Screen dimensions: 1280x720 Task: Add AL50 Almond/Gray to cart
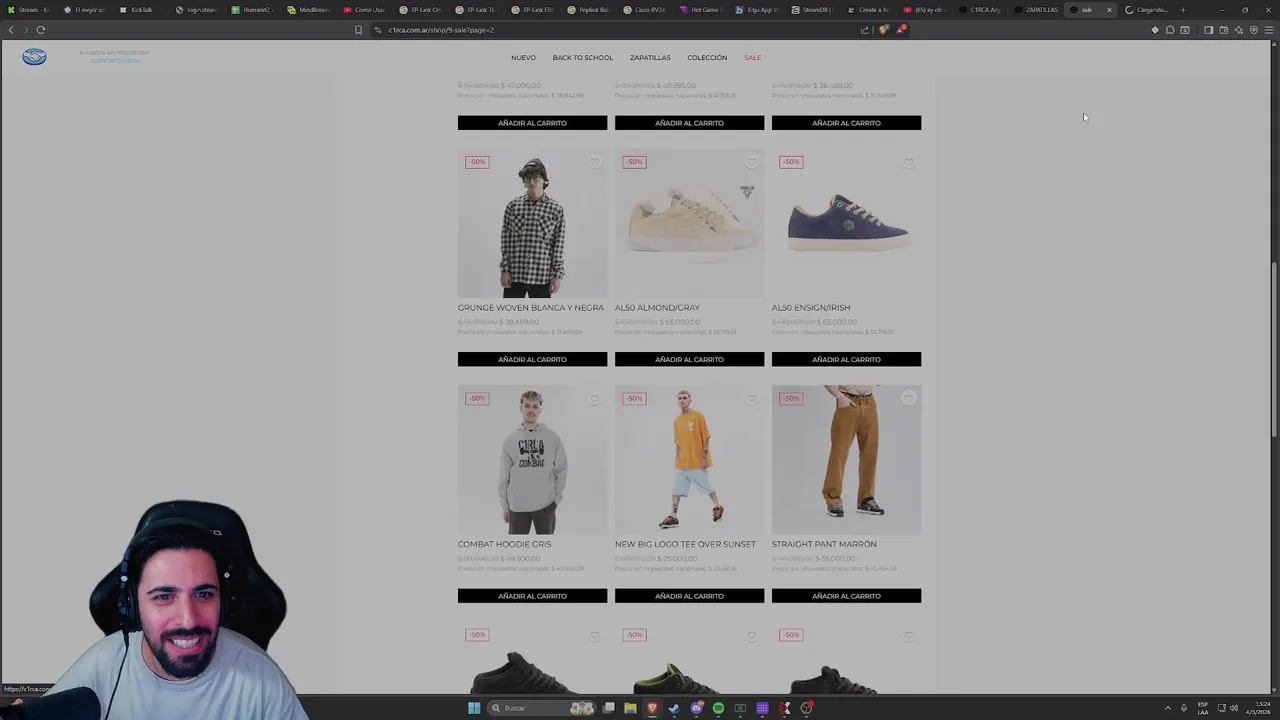[689, 359]
